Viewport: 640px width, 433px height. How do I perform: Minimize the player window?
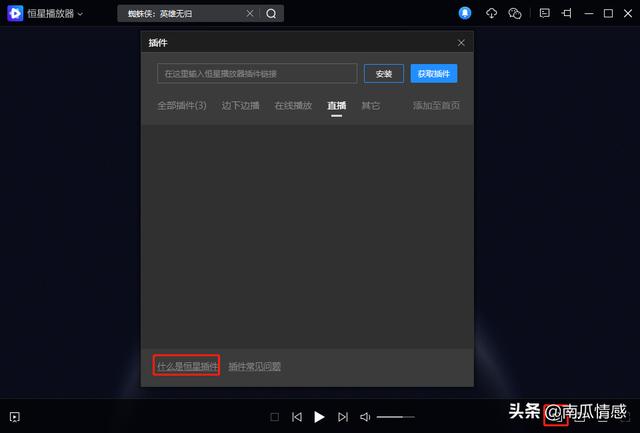point(589,13)
